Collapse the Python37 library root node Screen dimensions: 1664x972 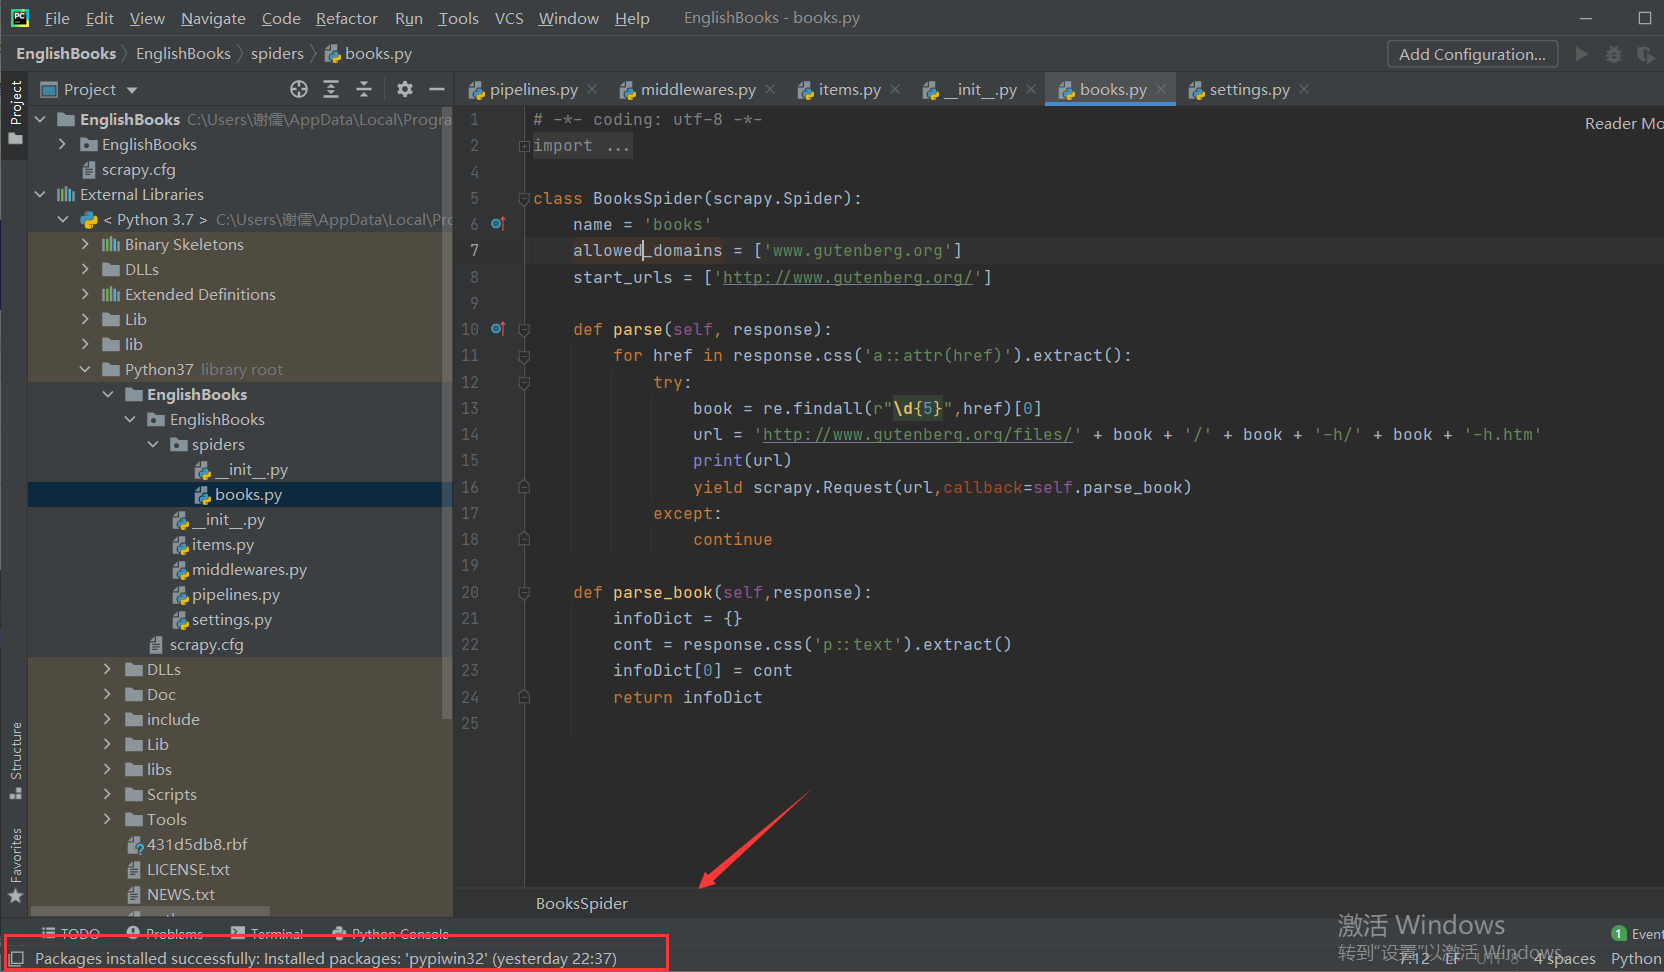tap(85, 369)
